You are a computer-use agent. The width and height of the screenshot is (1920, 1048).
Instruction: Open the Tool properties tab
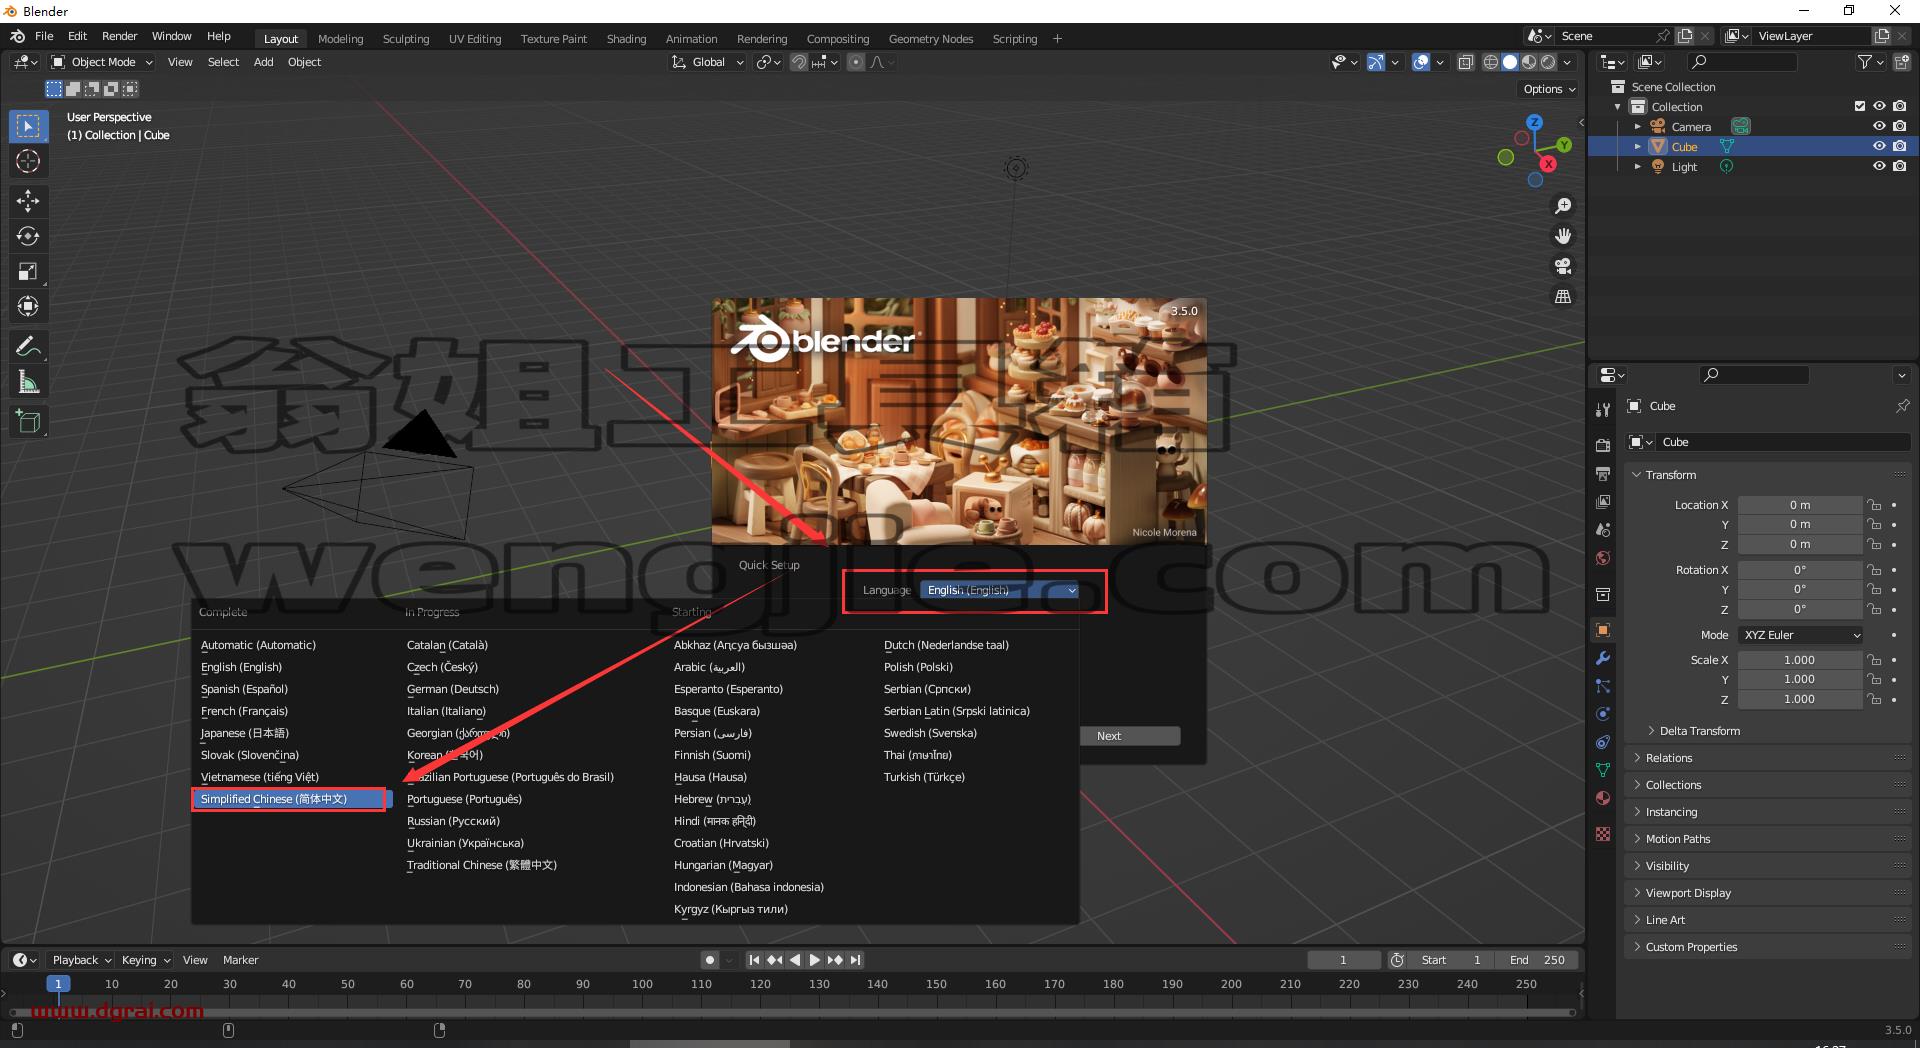pyautogui.click(x=1603, y=409)
